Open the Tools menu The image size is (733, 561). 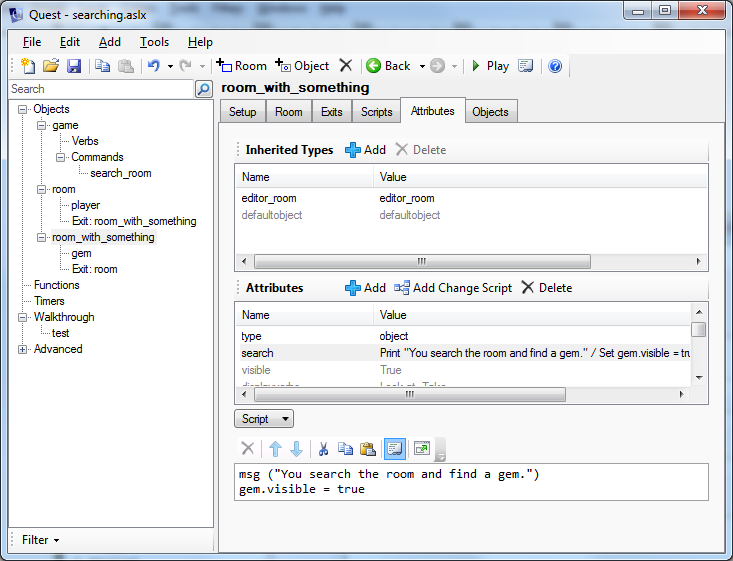pyautogui.click(x=154, y=42)
